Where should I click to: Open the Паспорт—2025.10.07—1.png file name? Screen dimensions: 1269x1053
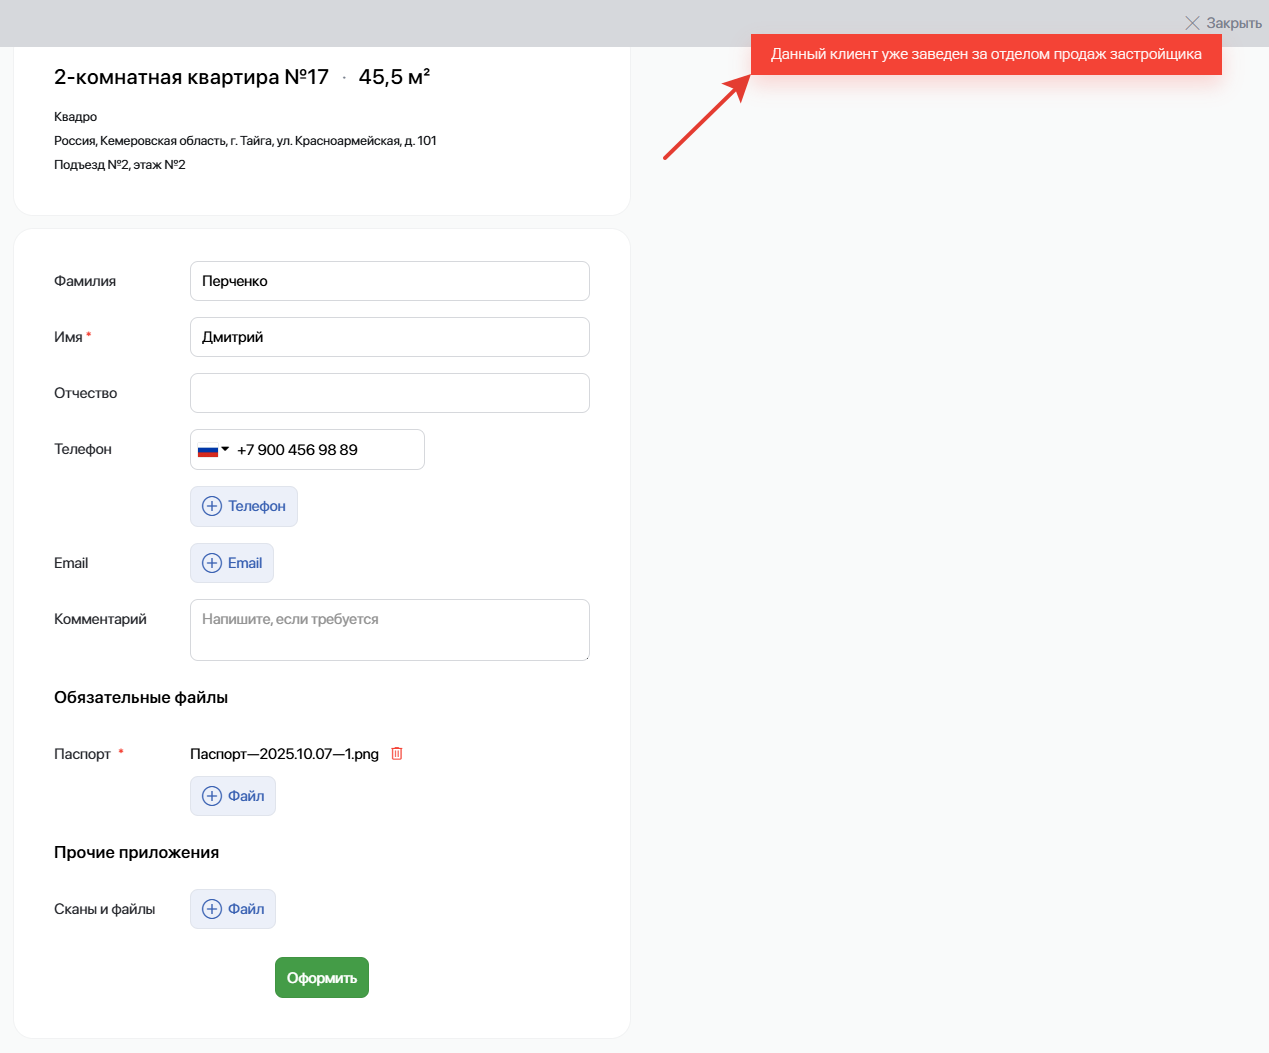284,754
